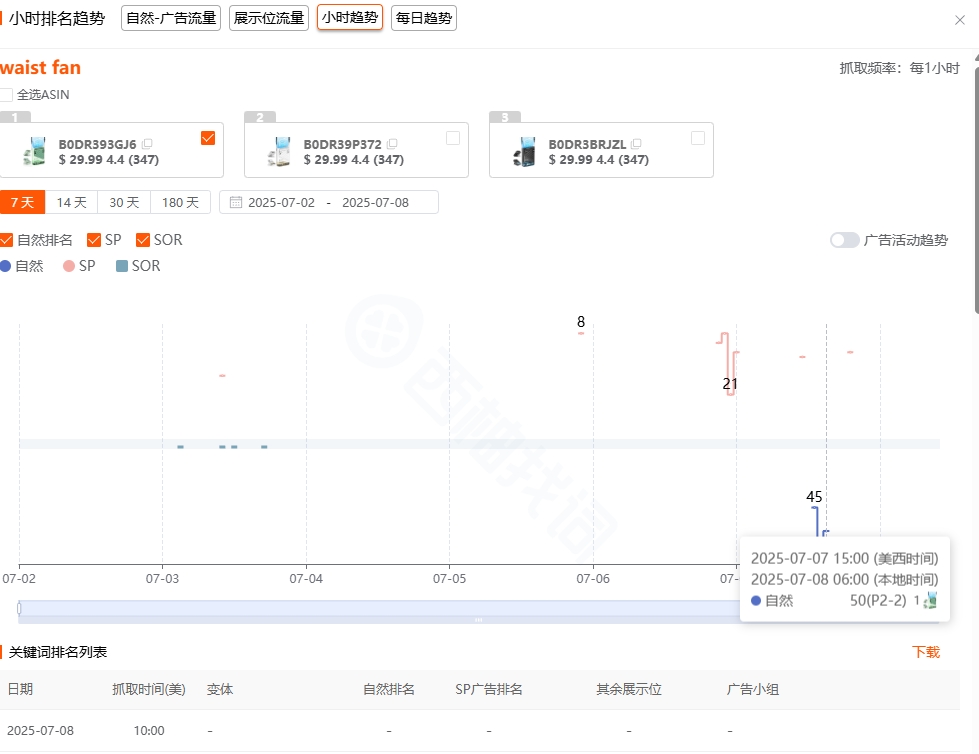The height and width of the screenshot is (754, 979).
Task: Toggle the SOR teal legend square
Action: (x=122, y=266)
